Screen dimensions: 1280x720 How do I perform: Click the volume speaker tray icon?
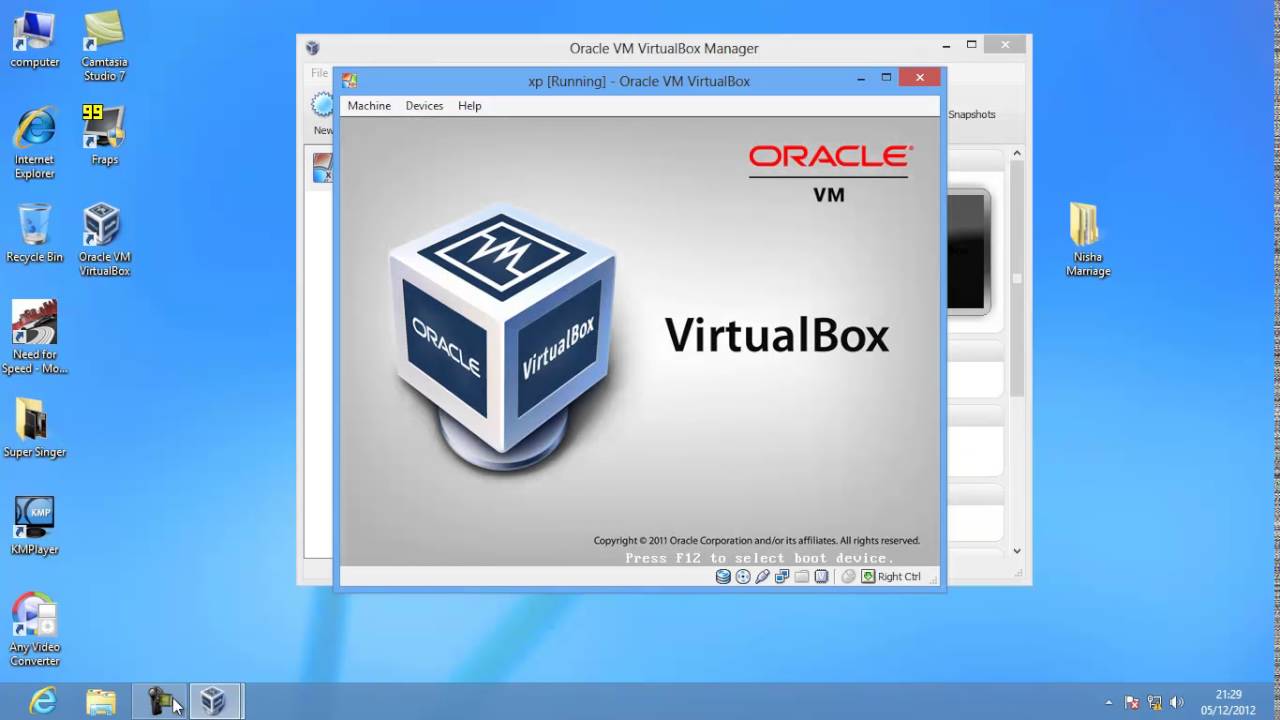click(x=1176, y=702)
